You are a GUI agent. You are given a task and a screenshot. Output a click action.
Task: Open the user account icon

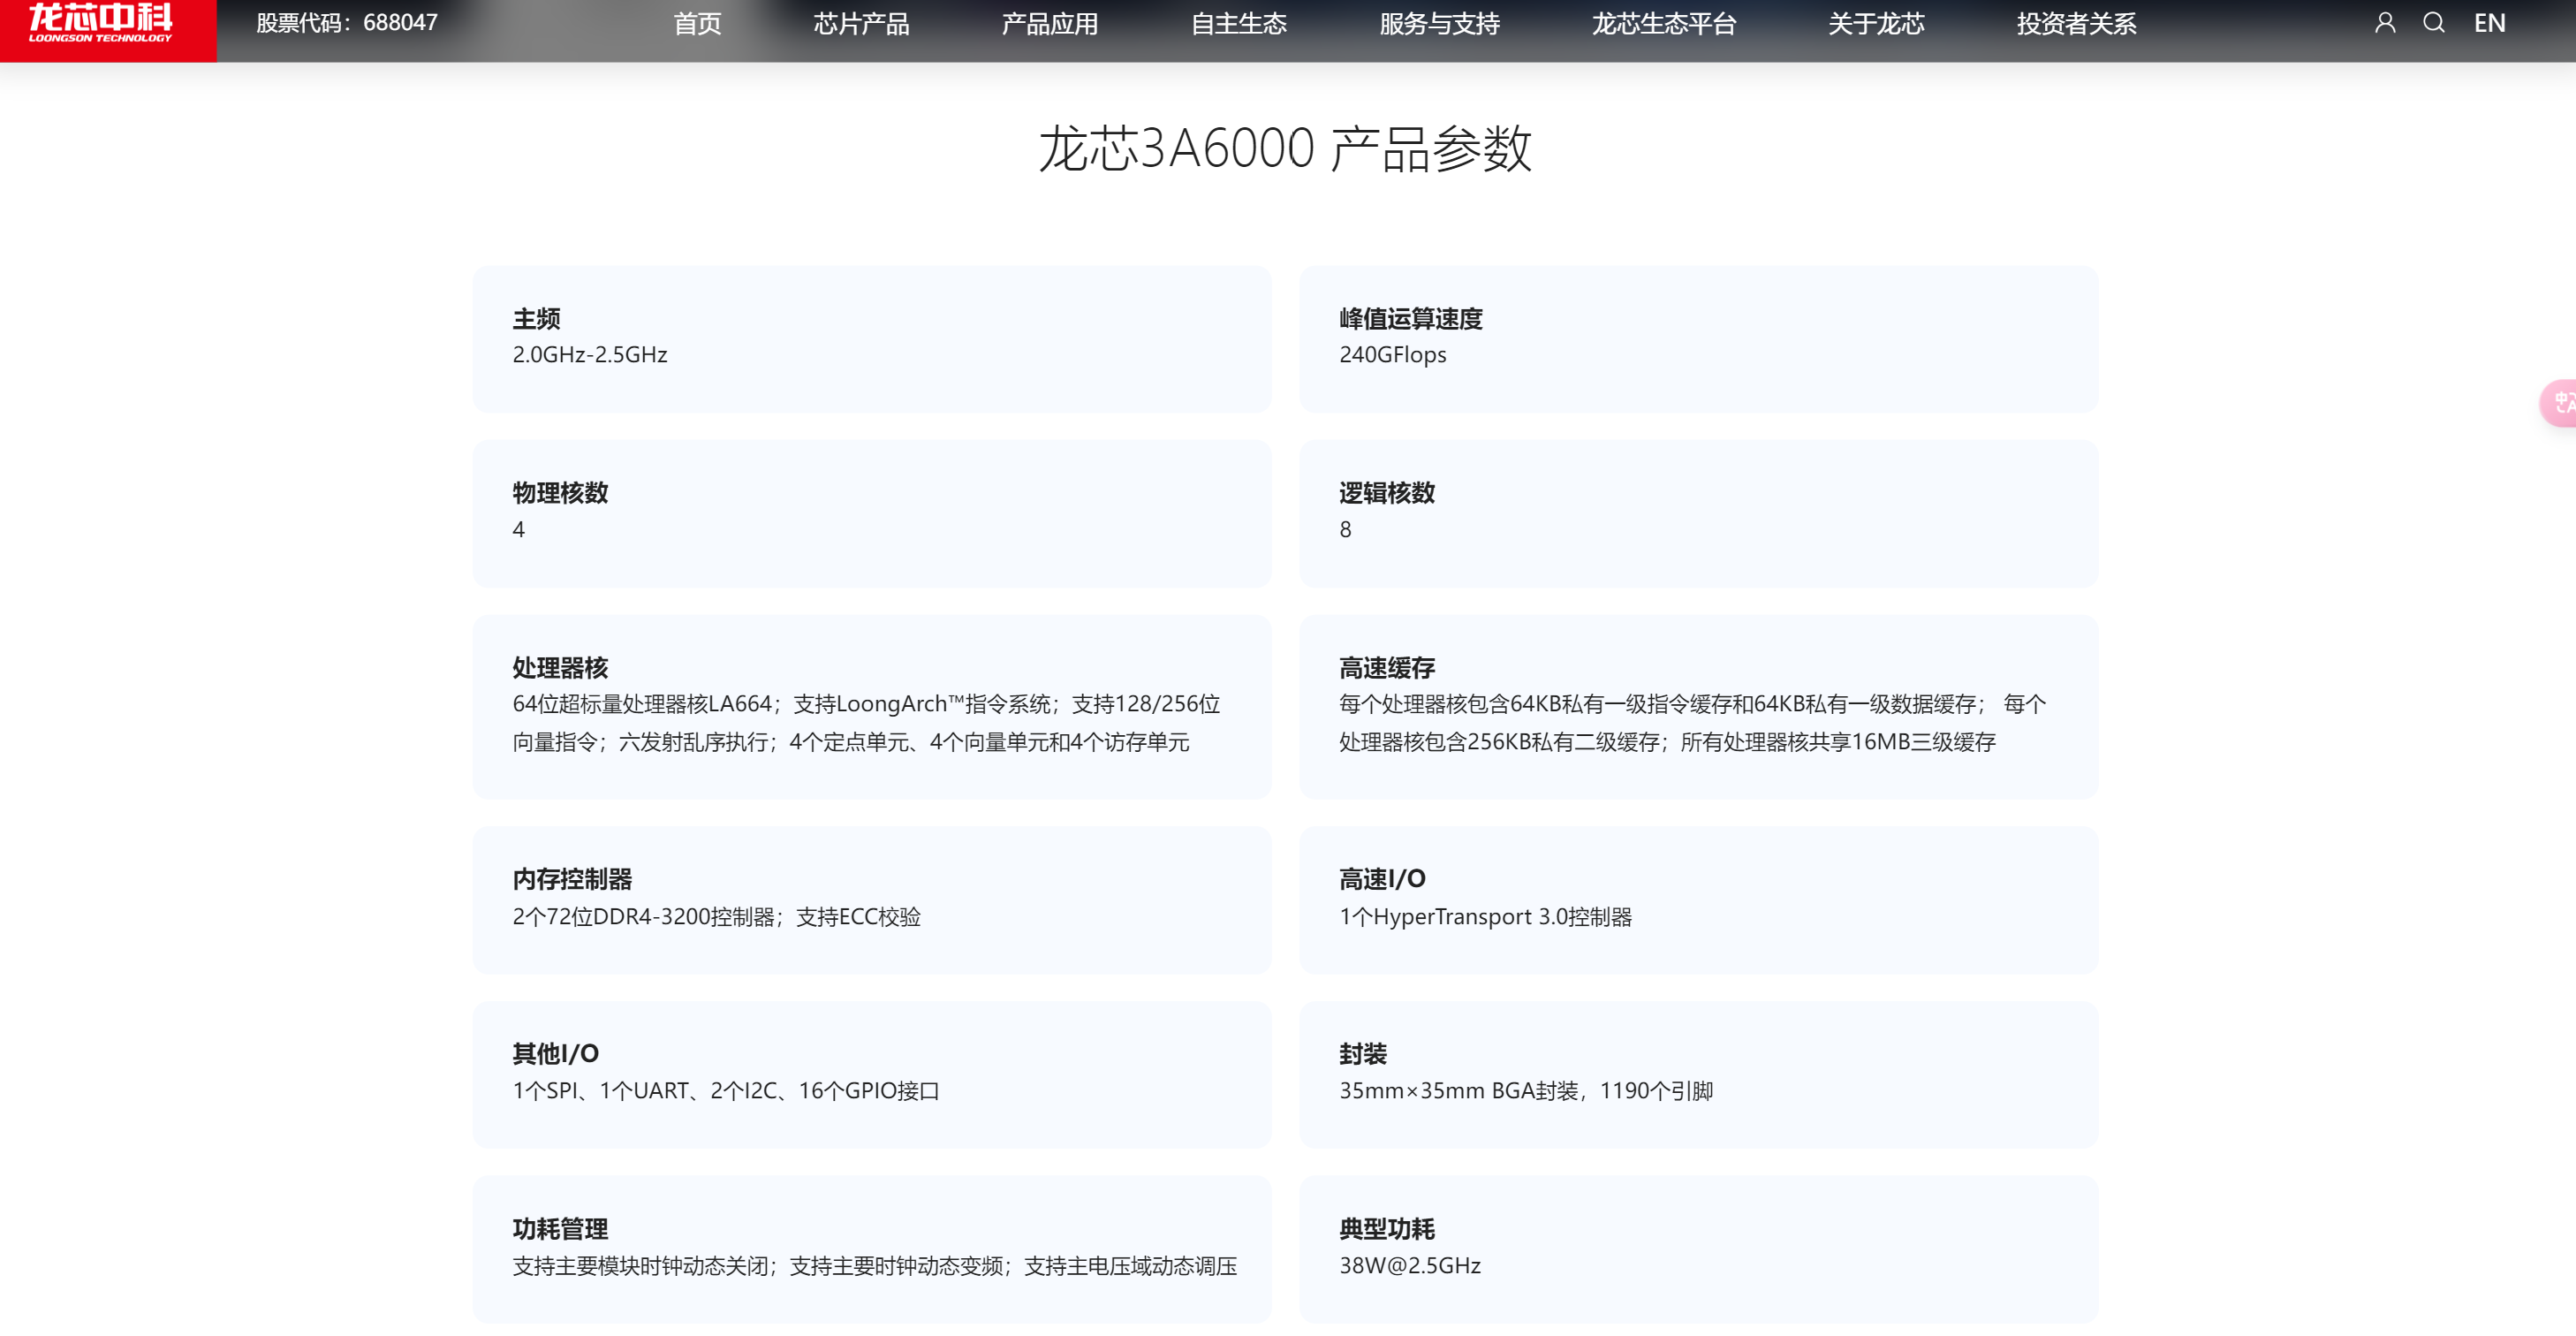2385,23
